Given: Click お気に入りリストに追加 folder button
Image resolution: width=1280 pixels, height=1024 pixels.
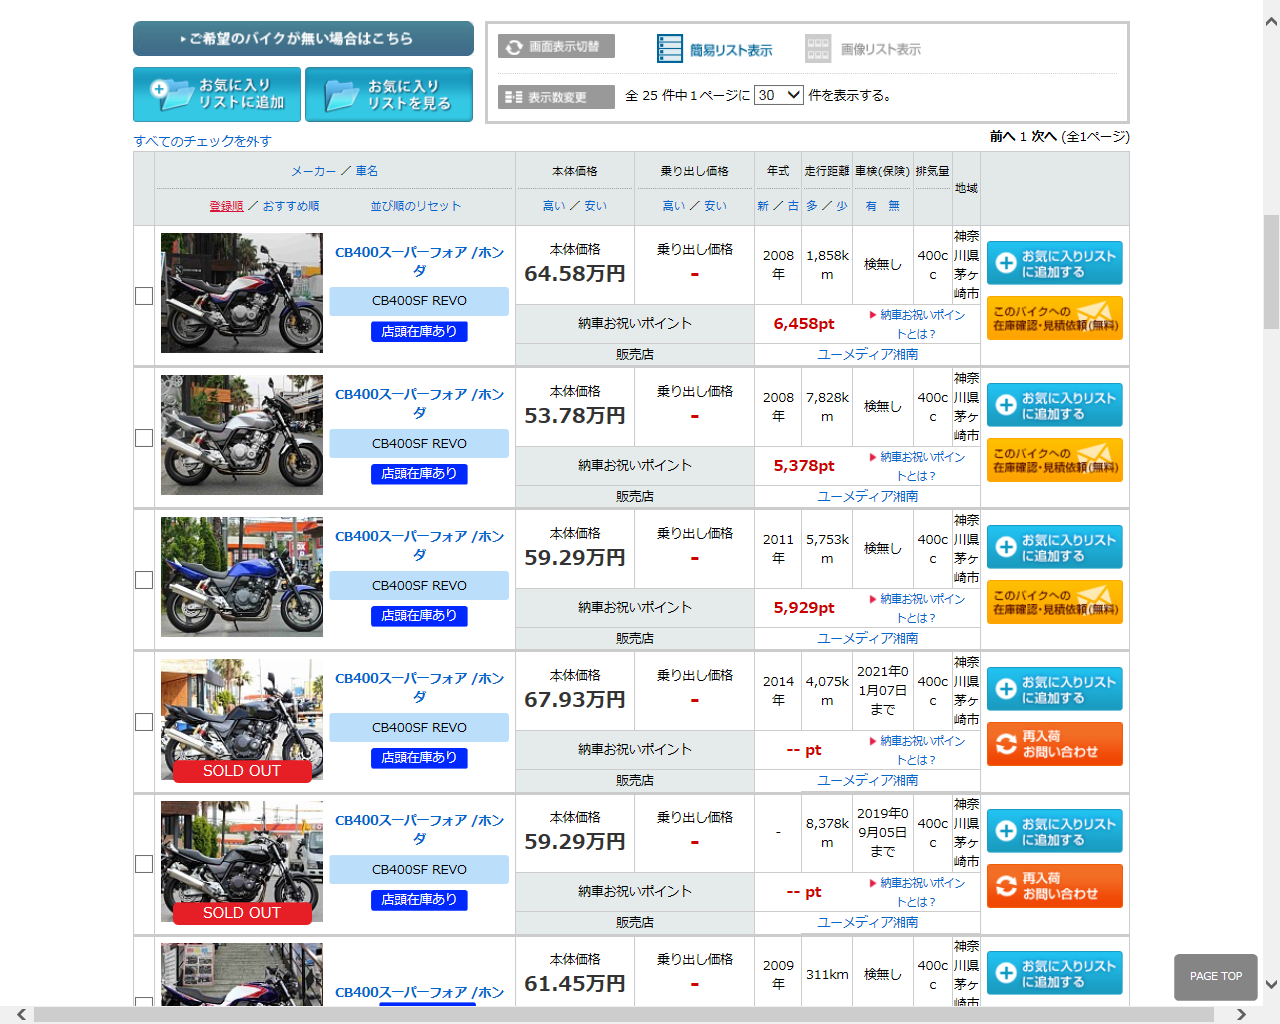Looking at the screenshot, I should 217,94.
